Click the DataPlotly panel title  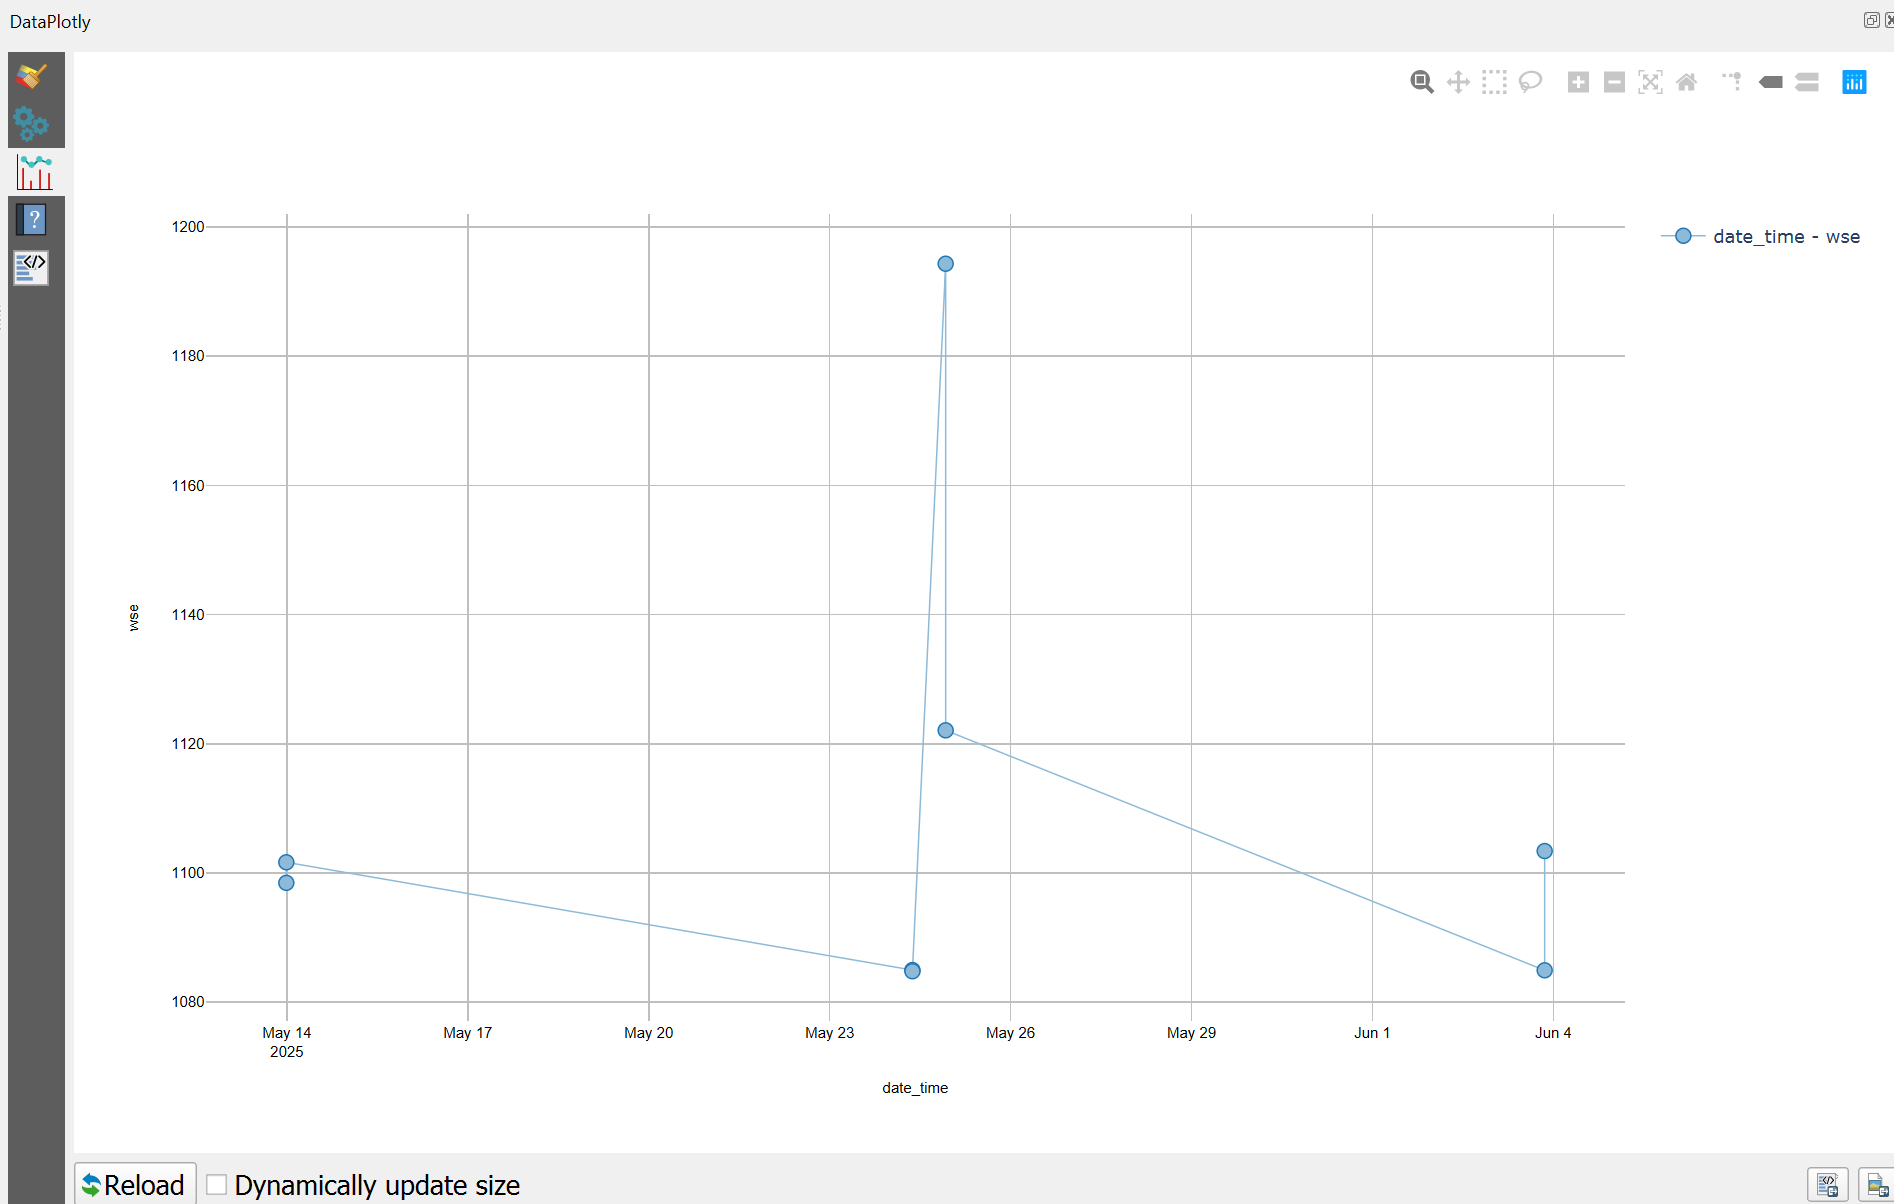click(50, 21)
